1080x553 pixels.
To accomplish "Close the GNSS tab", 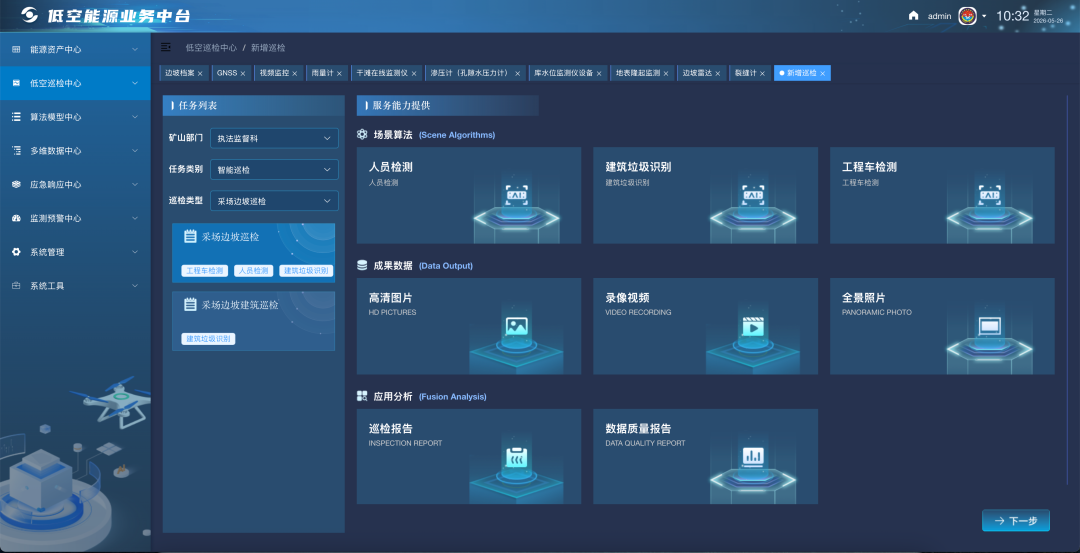I will [x=243, y=73].
